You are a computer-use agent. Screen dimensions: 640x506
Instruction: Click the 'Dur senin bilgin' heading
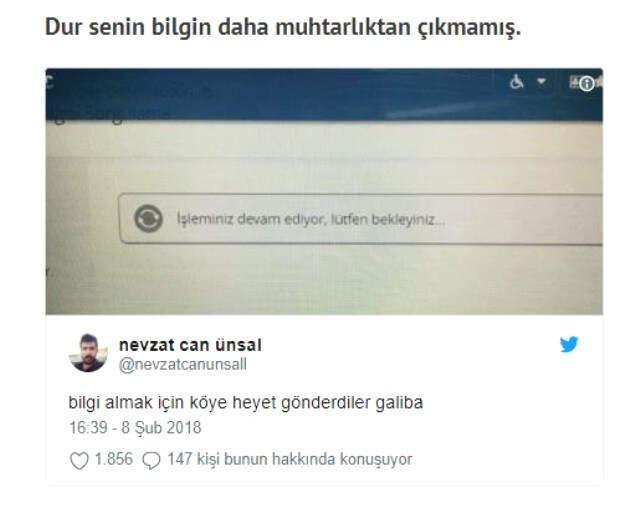283,27
